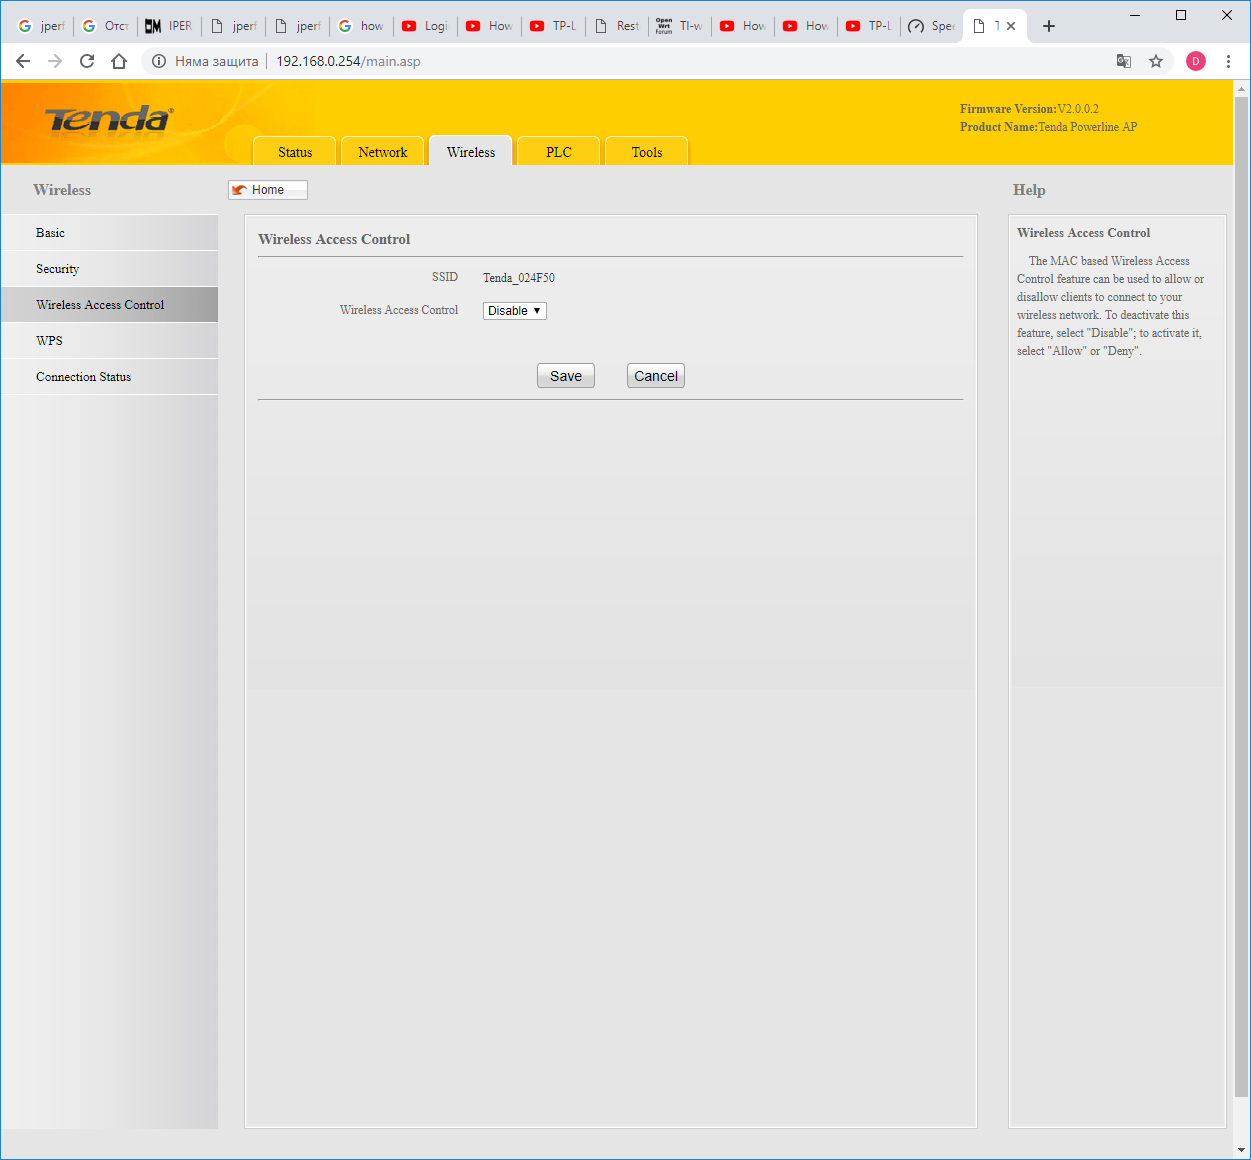This screenshot has height=1160, width=1251.
Task: Select Wireless Access Control sidebar item
Action: pyautogui.click(x=109, y=305)
